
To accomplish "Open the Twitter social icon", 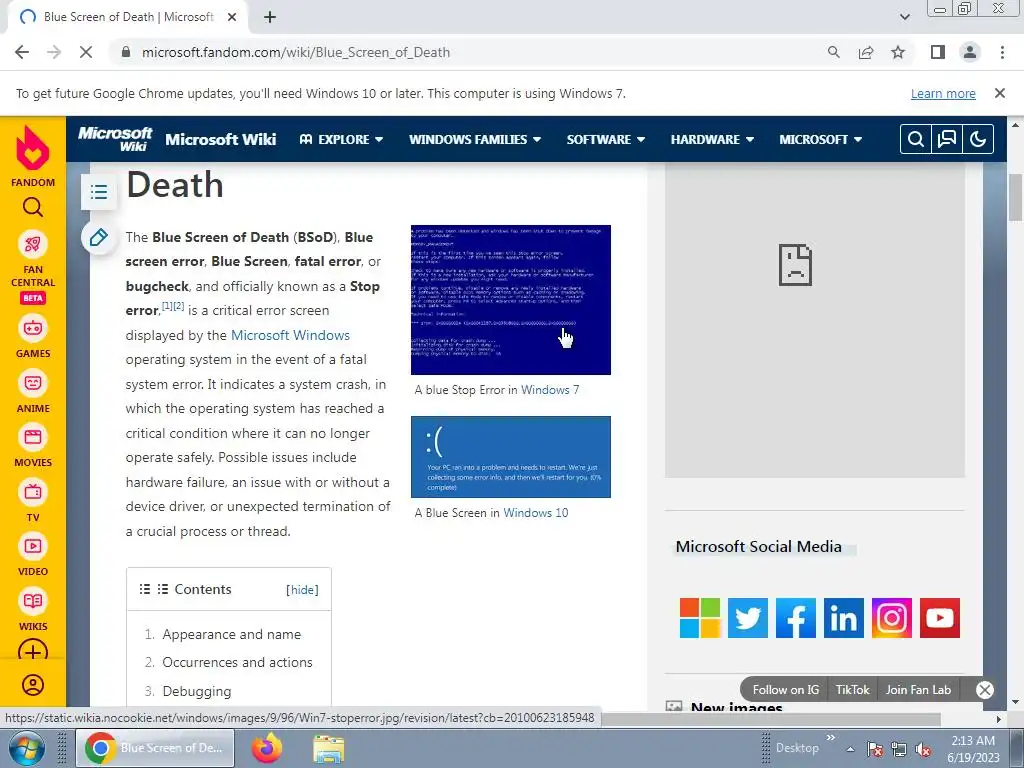I will (x=748, y=618).
